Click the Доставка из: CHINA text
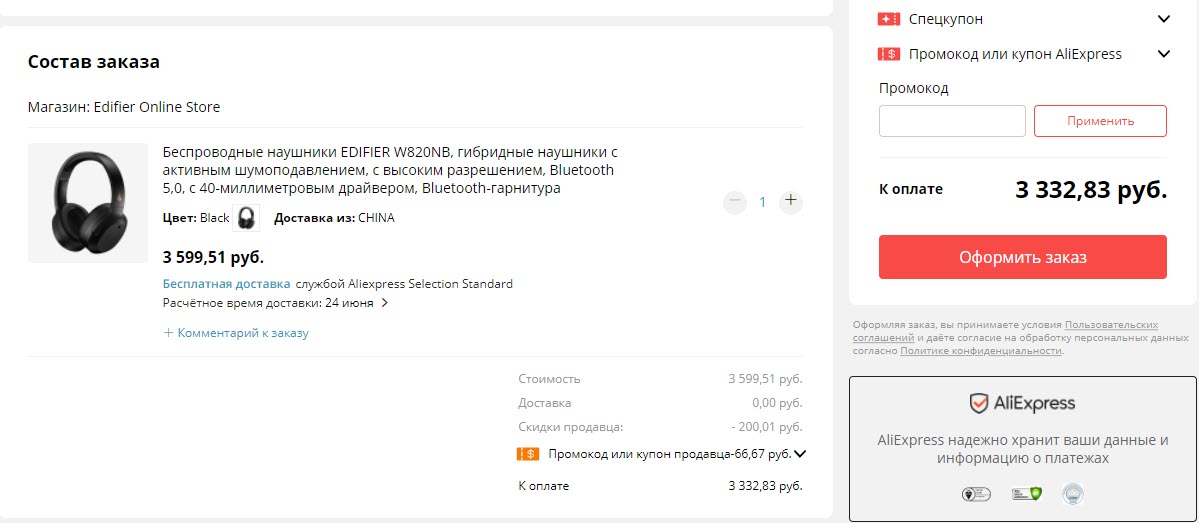This screenshot has height=523, width=1199. (334, 218)
